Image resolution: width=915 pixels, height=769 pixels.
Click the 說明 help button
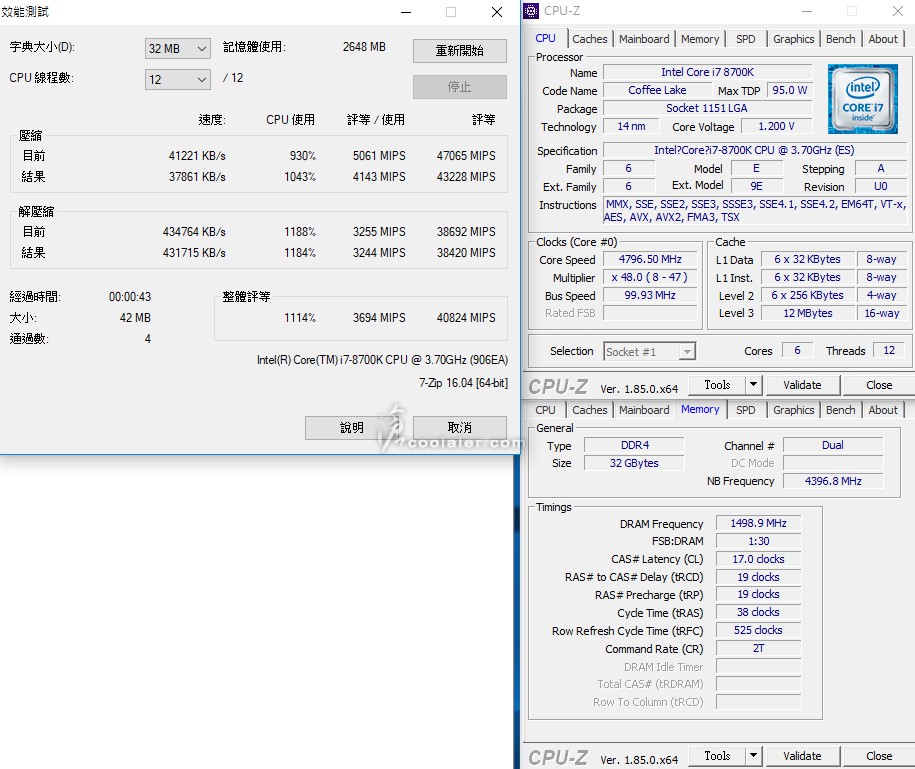(x=351, y=428)
